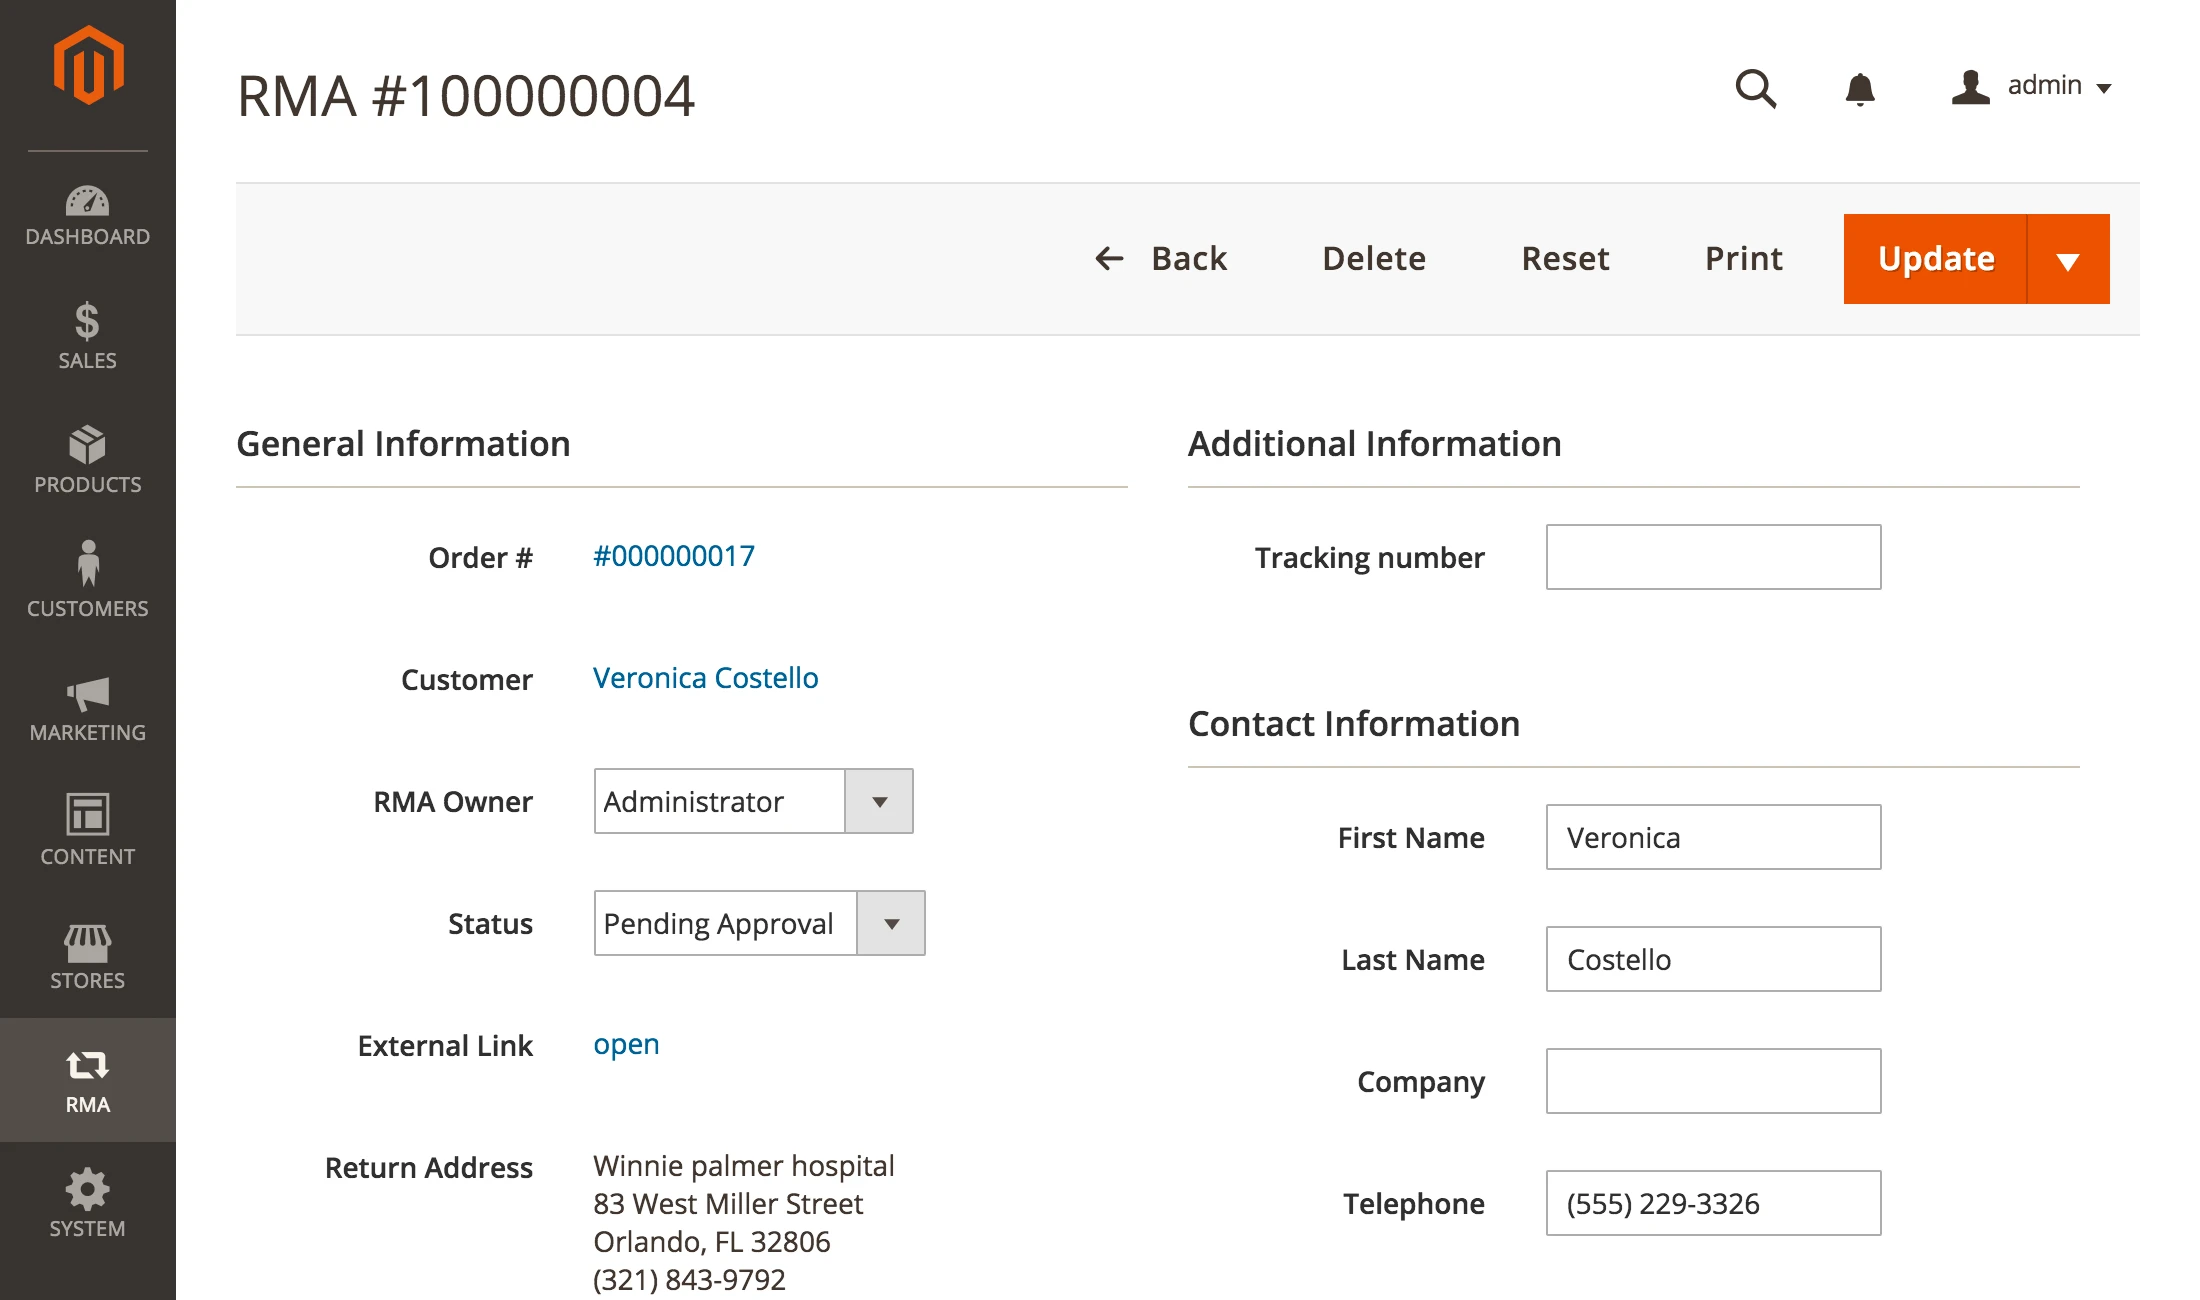Go Back using the toolbar
2200x1300 pixels.
tap(1163, 258)
